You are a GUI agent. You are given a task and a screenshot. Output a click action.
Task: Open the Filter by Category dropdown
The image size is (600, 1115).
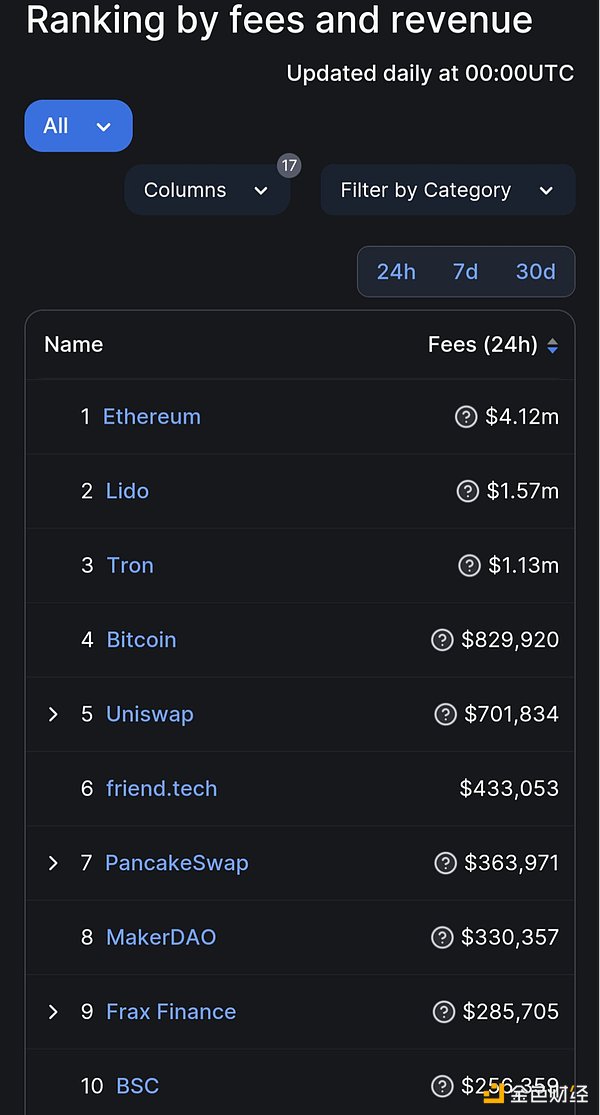[x=447, y=190]
